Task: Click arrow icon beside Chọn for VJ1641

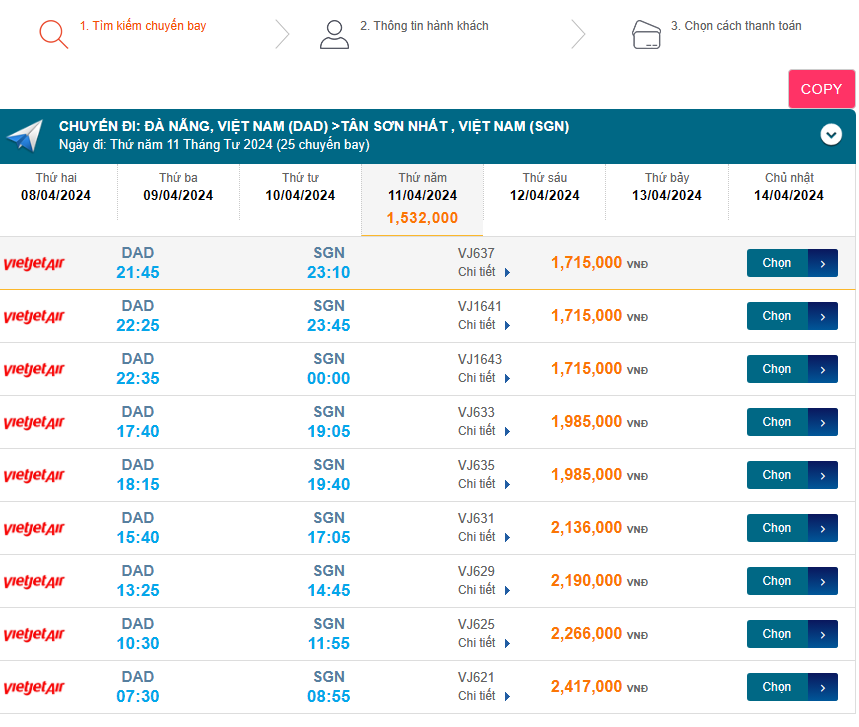Action: 822,316
